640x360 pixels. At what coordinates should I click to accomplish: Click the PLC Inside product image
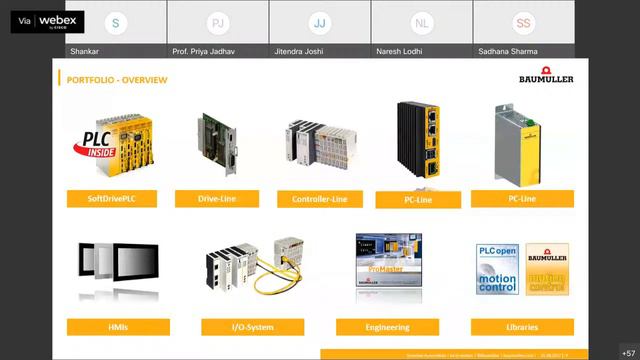[x=114, y=145]
